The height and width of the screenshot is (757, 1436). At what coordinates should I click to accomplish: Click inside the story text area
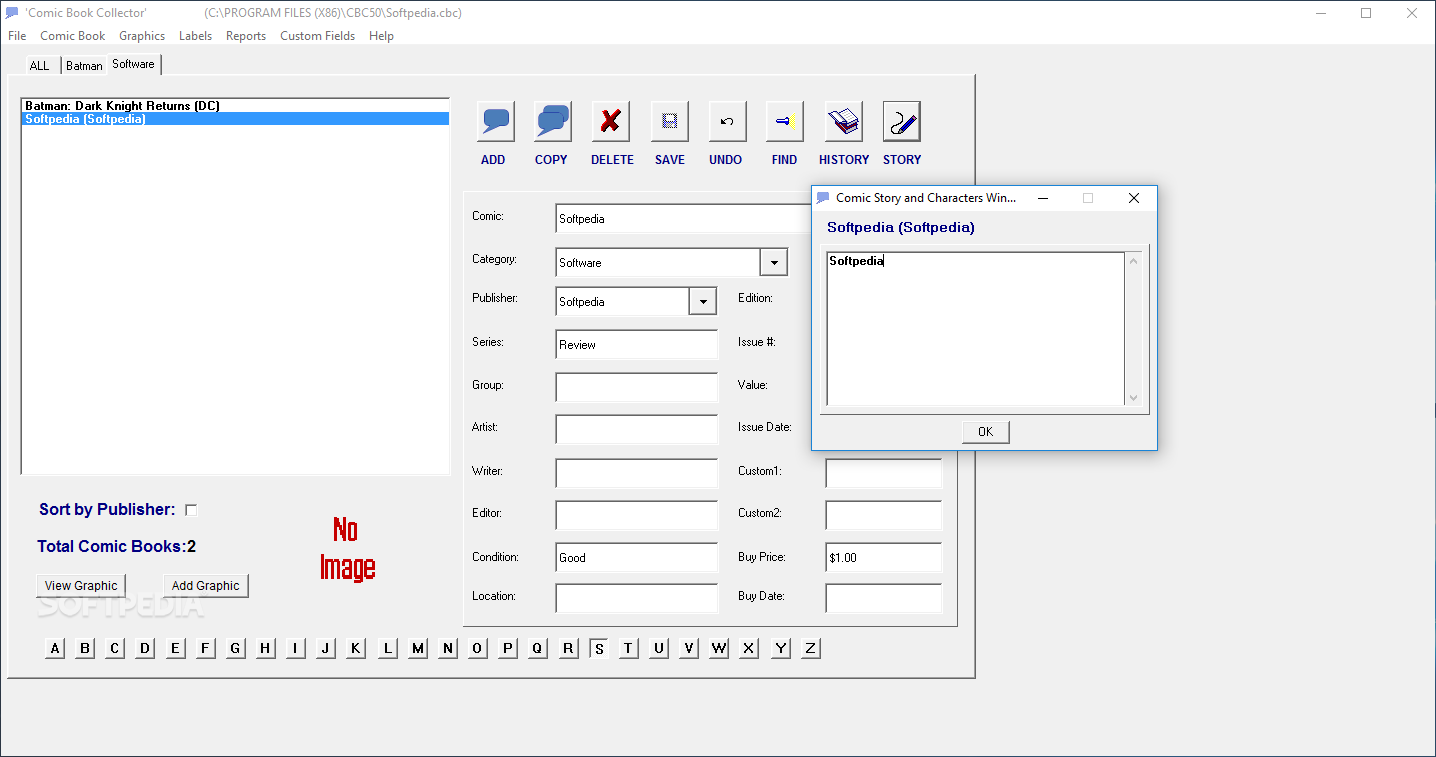[976, 329]
